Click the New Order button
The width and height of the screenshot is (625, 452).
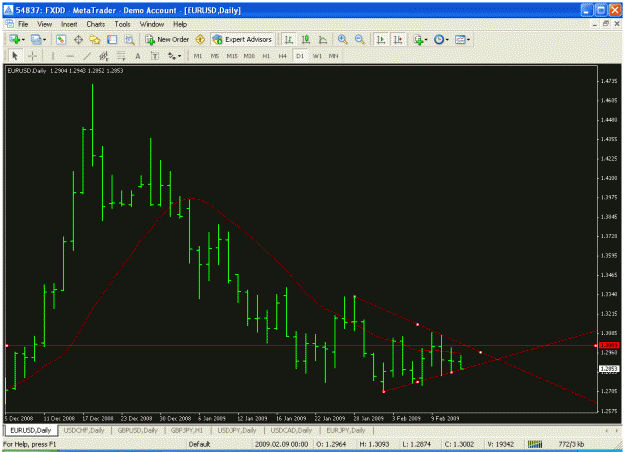coord(167,39)
